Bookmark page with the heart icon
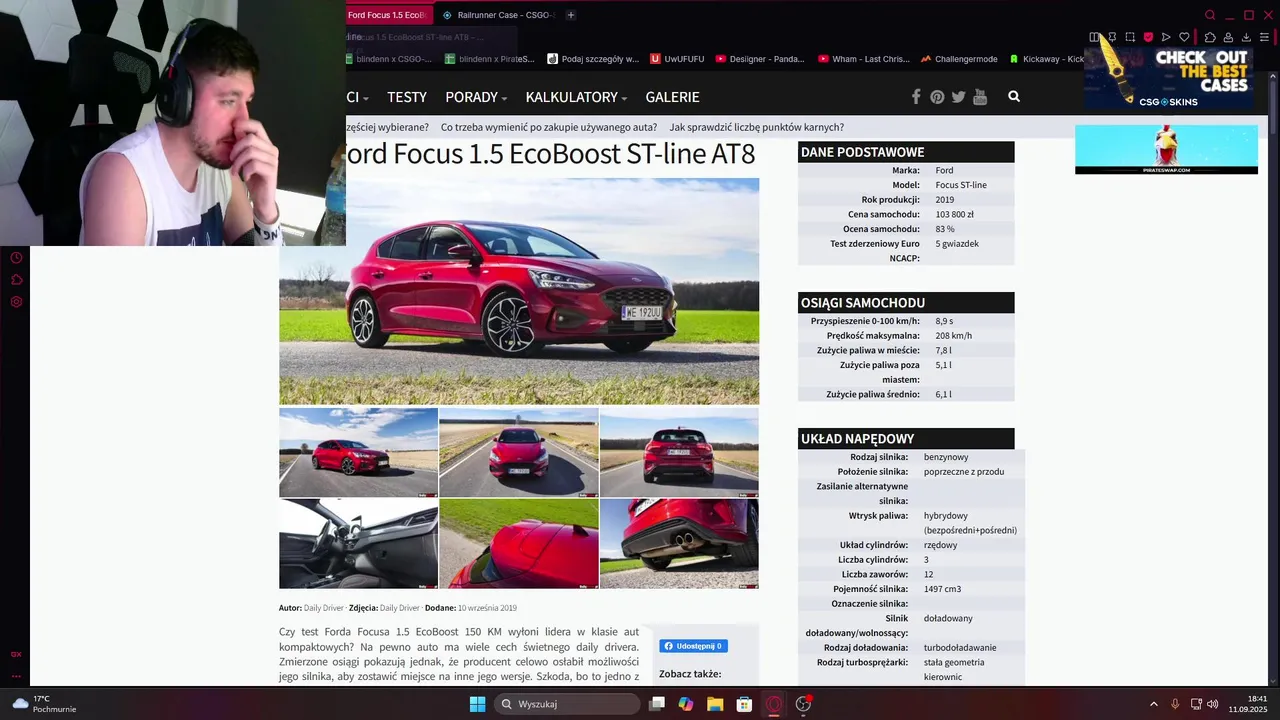The width and height of the screenshot is (1280, 720). [x=1184, y=37]
